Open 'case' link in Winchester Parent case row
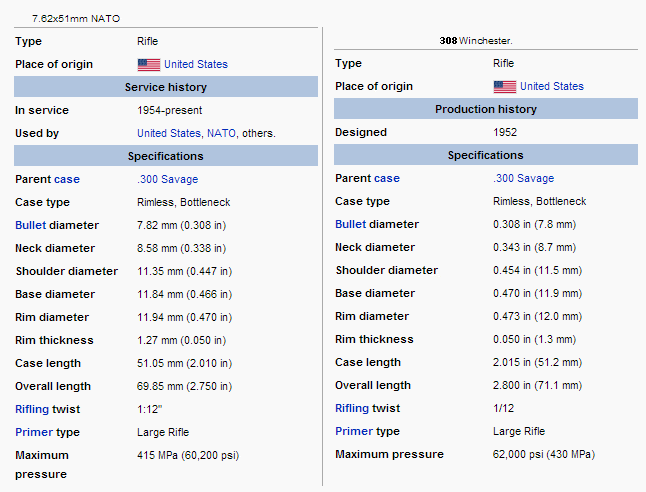Screen dimensions: 646x492 pos(387,178)
